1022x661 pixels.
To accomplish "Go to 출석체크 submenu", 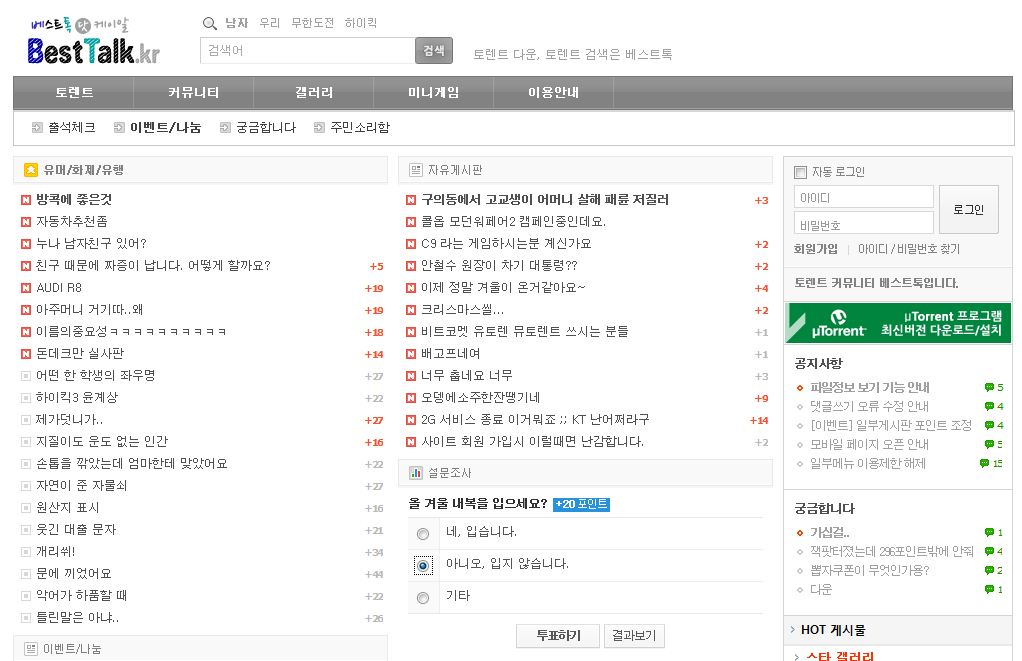I will [72, 128].
